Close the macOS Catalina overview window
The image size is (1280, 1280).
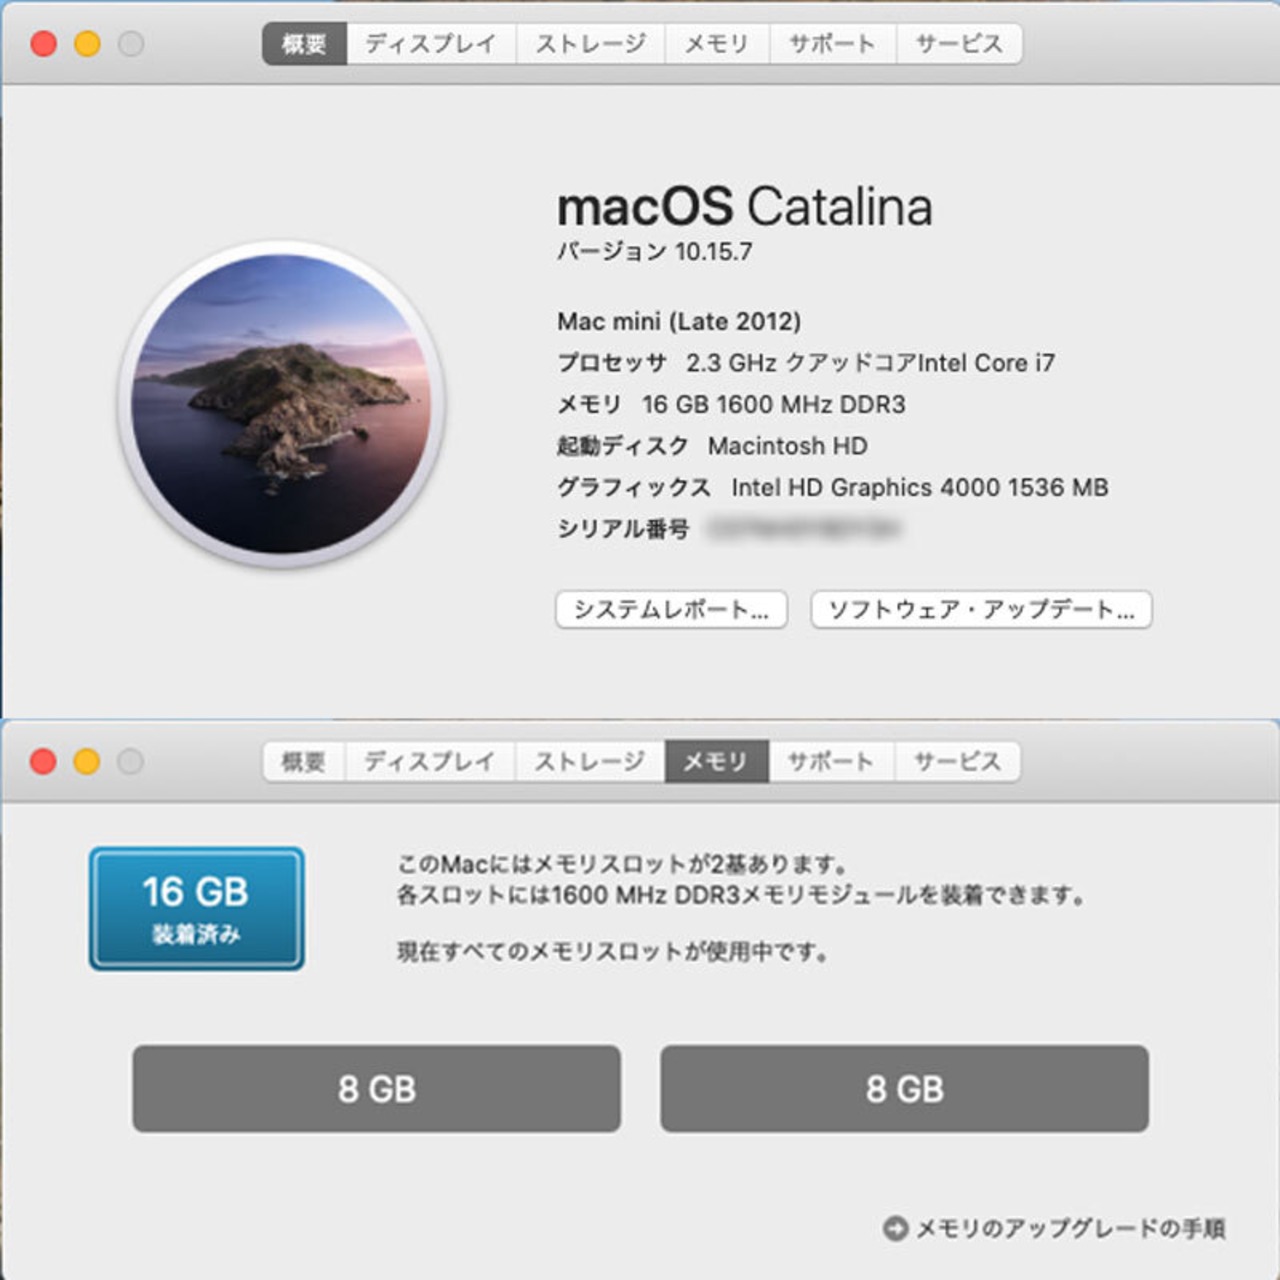coord(44,44)
